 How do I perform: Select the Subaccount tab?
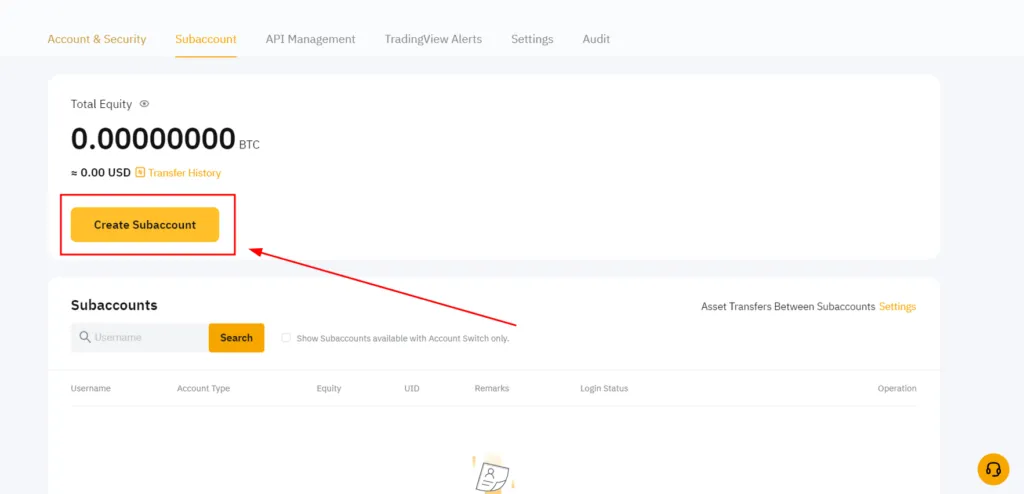206,39
